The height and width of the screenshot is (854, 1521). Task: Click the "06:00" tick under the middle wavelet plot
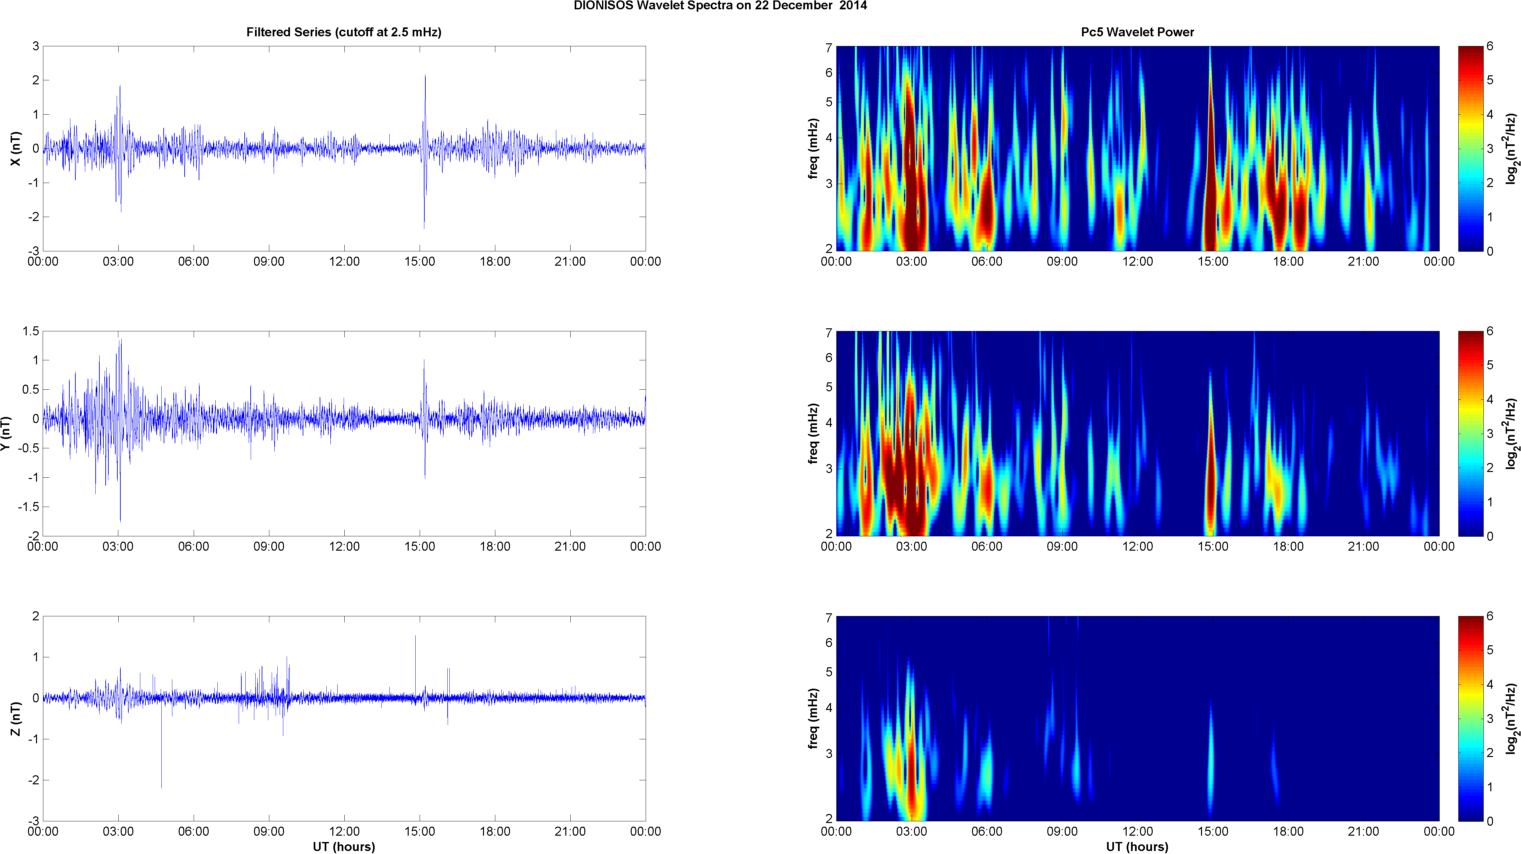coord(987,547)
